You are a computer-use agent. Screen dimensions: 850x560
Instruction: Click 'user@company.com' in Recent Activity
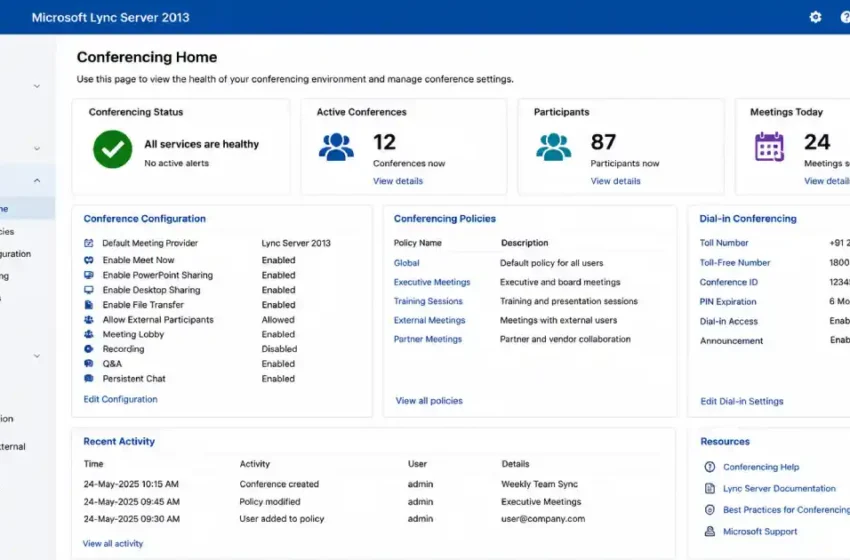(543, 519)
